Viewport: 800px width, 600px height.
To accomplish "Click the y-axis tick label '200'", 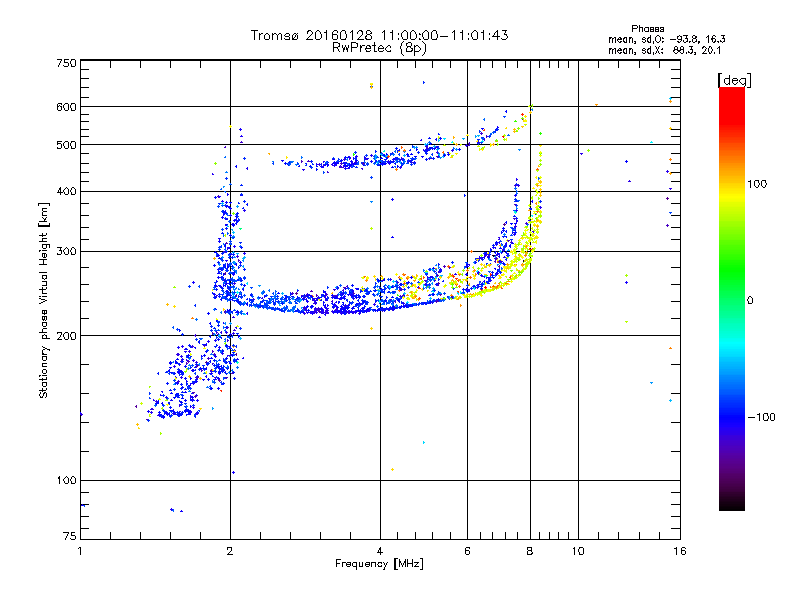I will click(x=66, y=336).
